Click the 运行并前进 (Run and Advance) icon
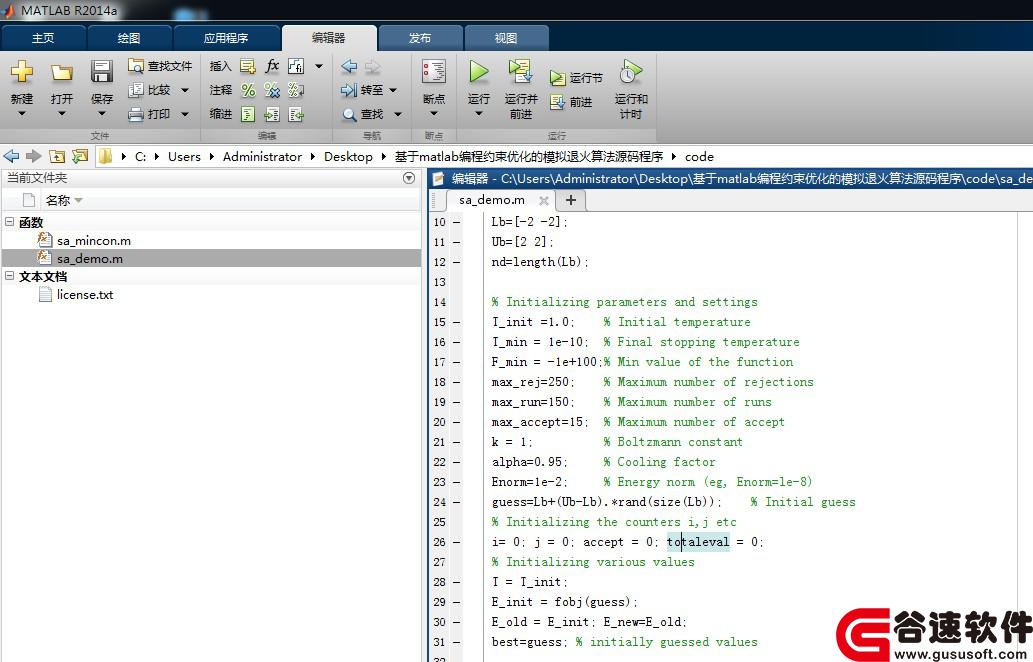The height and width of the screenshot is (662, 1033). [520, 71]
